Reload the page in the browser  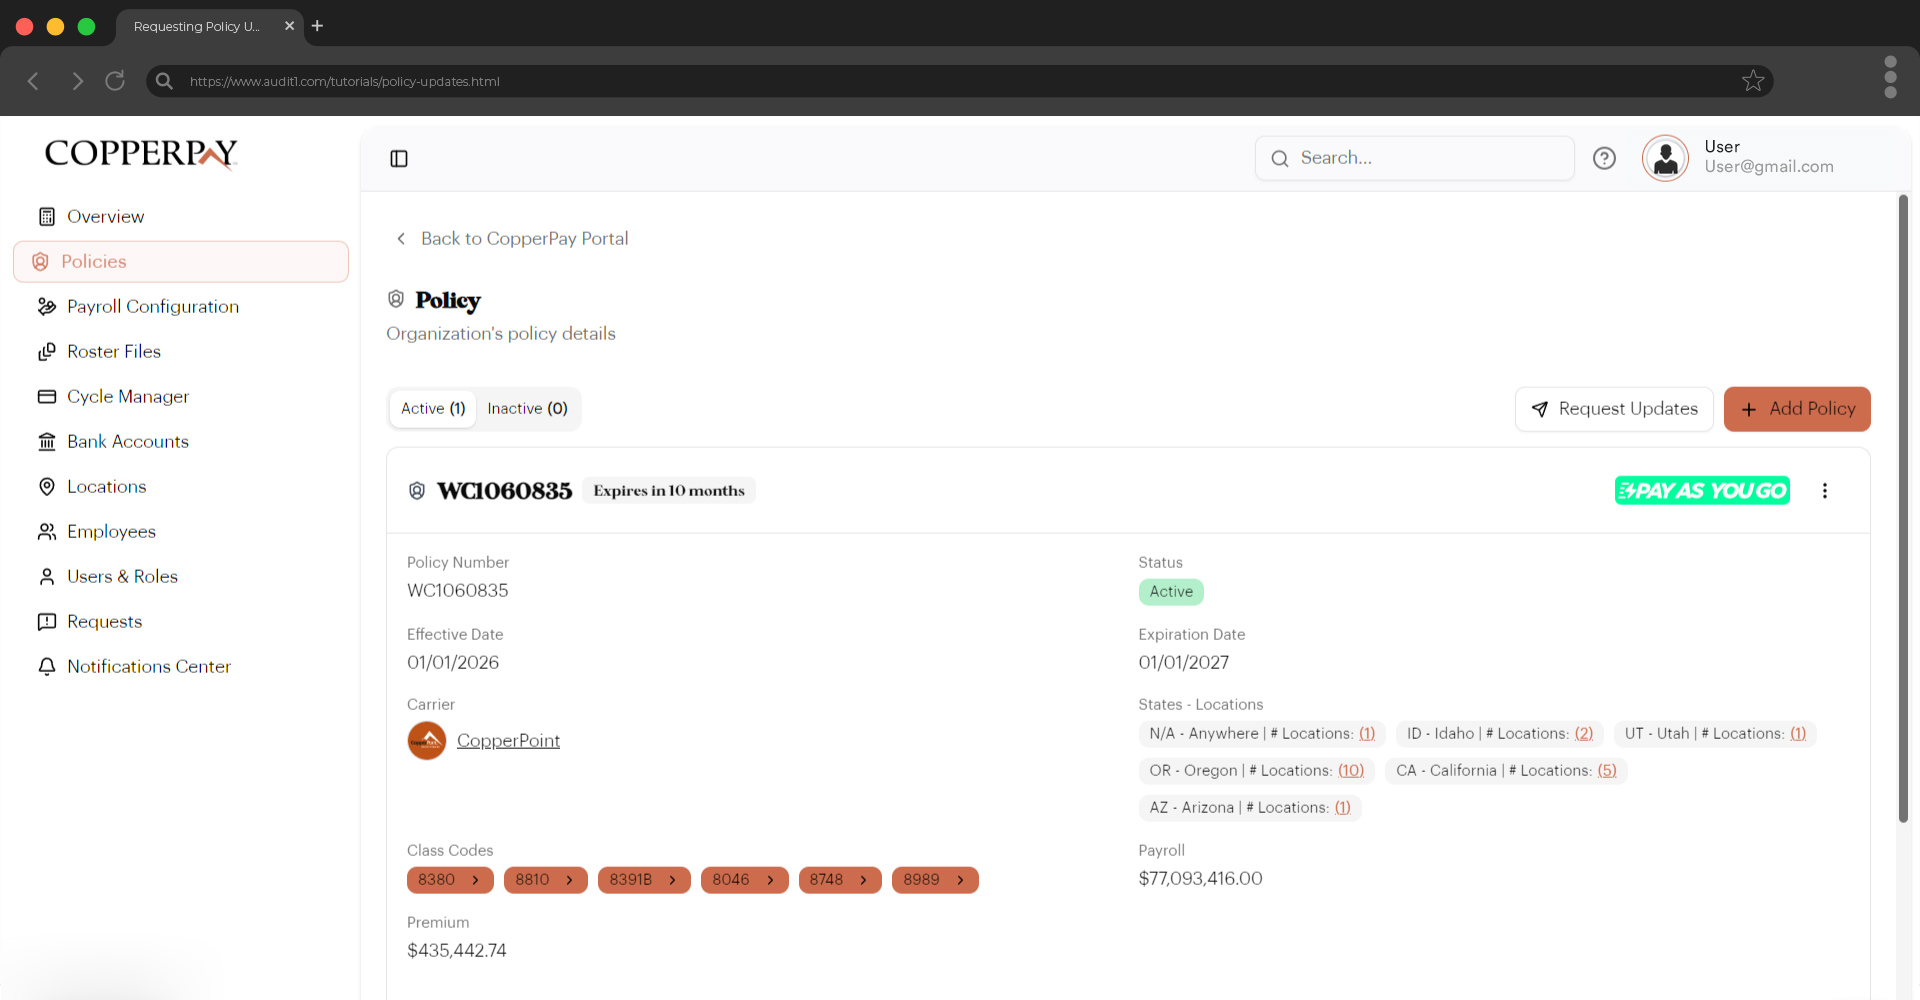tap(115, 81)
